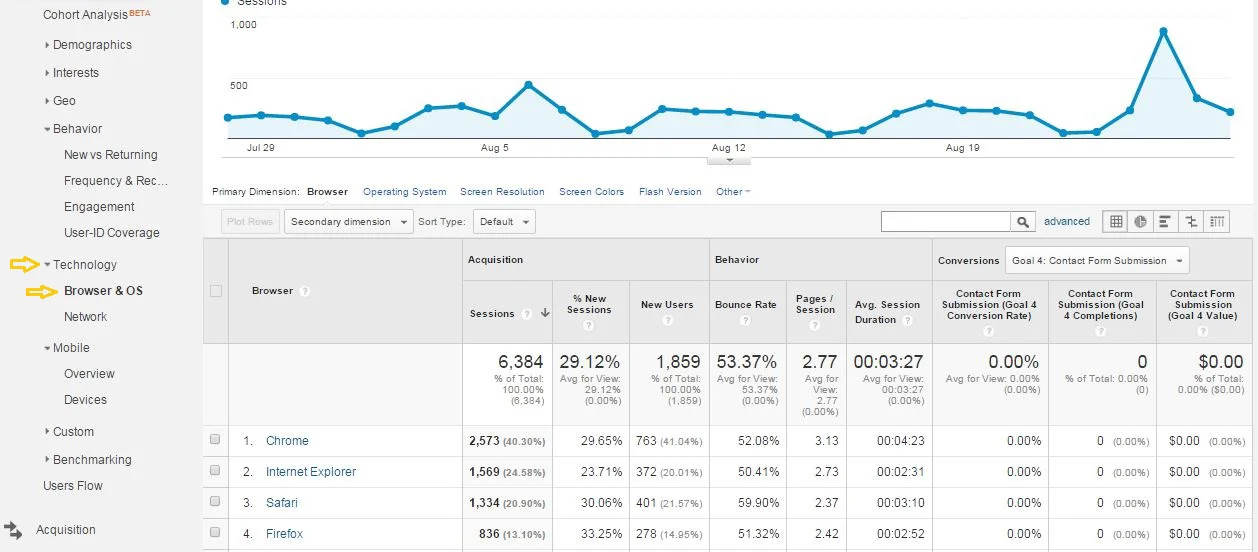The image size is (1258, 552).
Task: Select the pivot table view icon
Action: point(1217,222)
